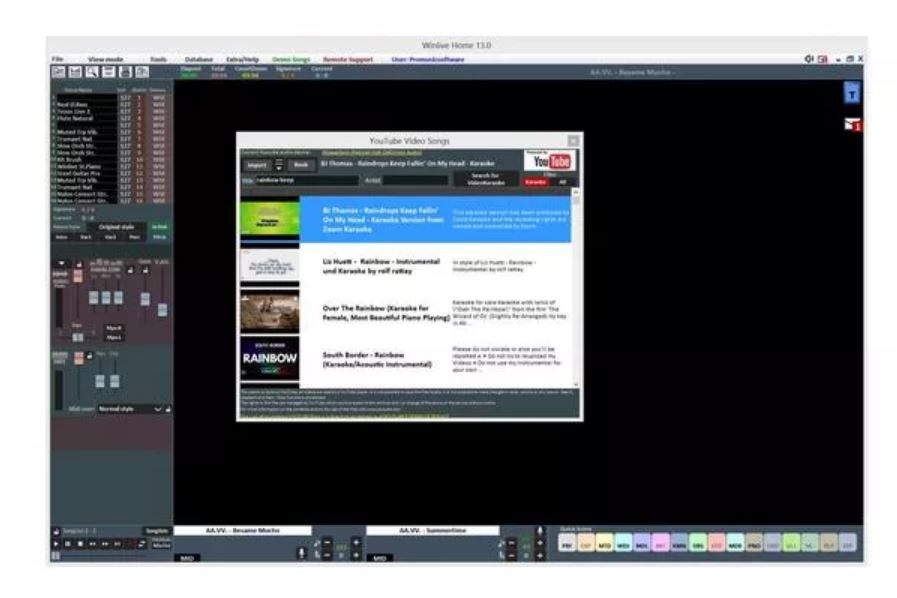Toggle the lock icon at the upper mixer's top left
This screenshot has height=598, width=897.
click(x=79, y=264)
